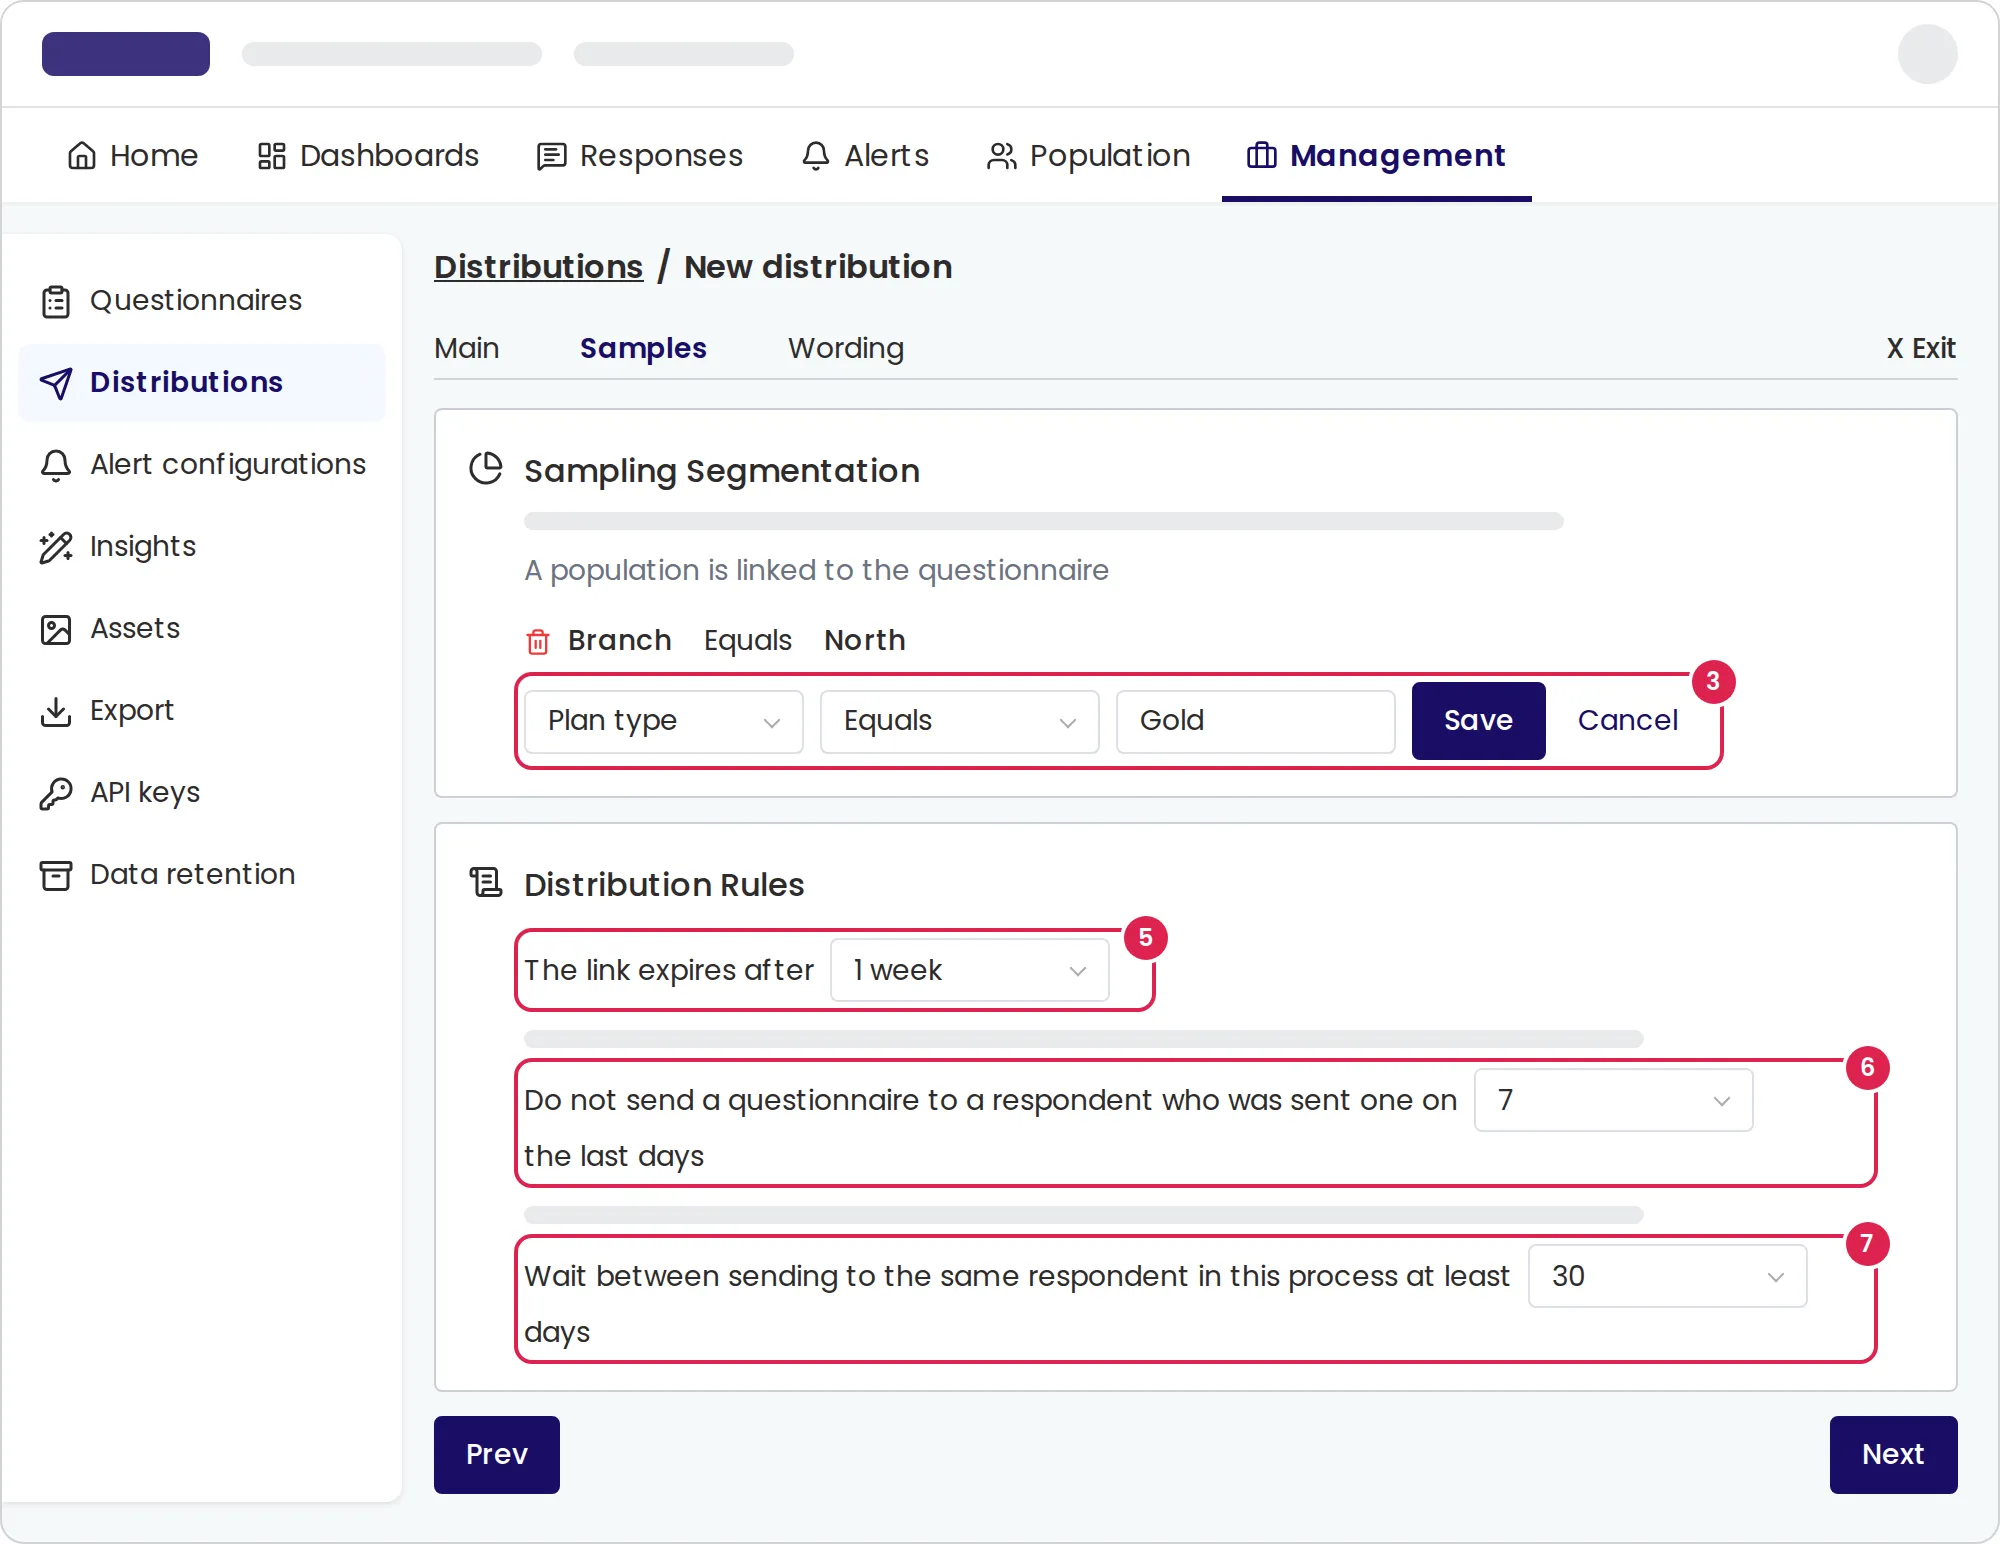Click the text "A population is linked to the questionnaire"
This screenshot has width=2000, height=1544.
[816, 570]
